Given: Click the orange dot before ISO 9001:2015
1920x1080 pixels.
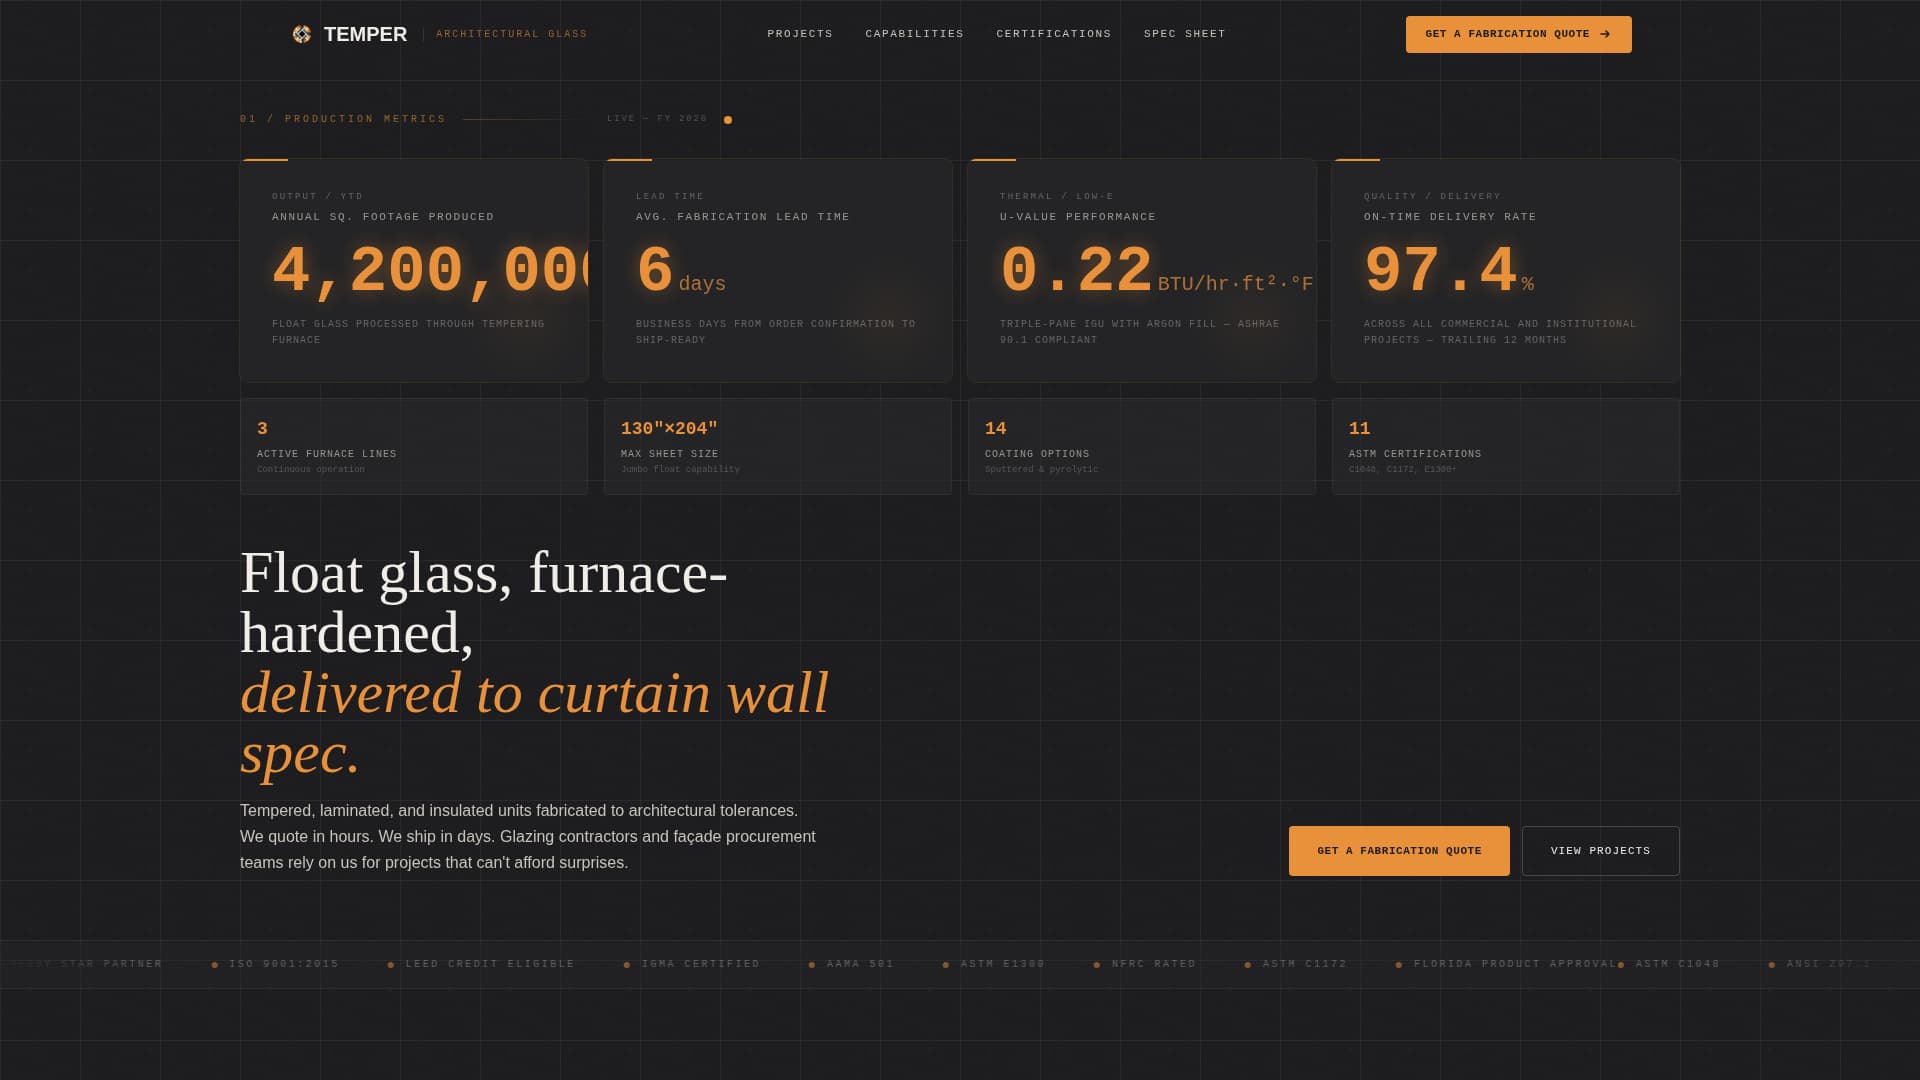Looking at the screenshot, I should click(216, 964).
